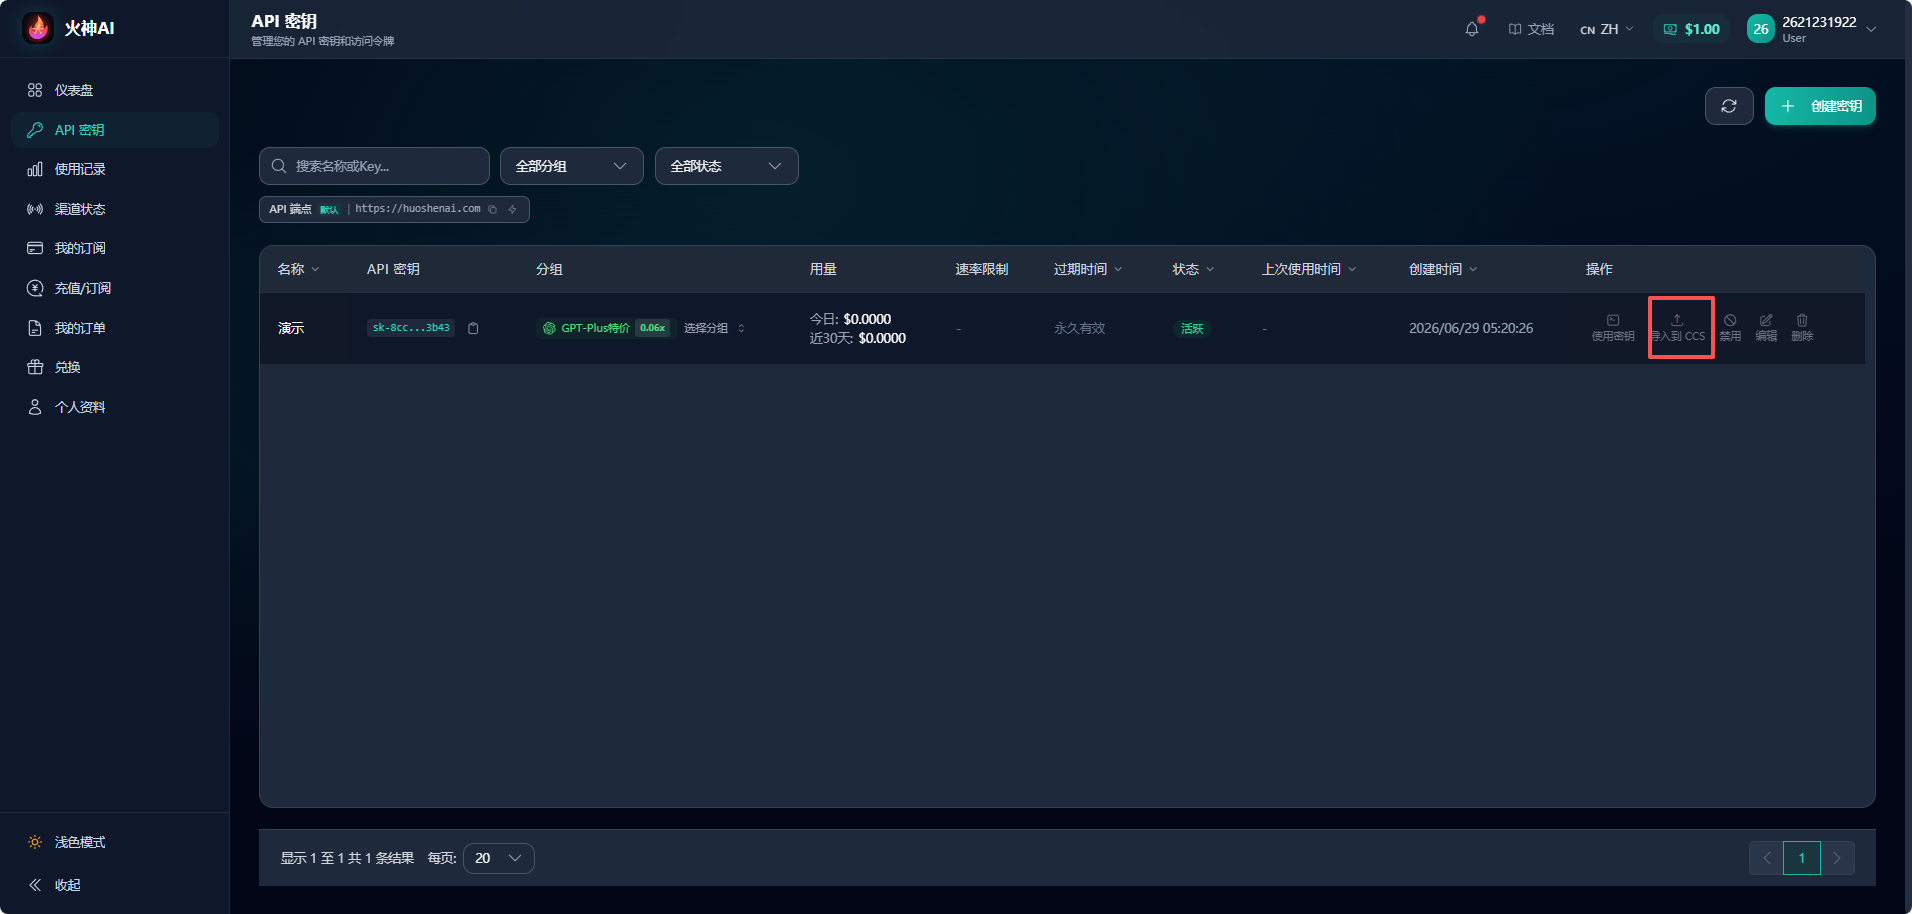Screen dimensions: 1912x914
Task: Open the 全部分组 group filter dropdown
Action: [571, 166]
